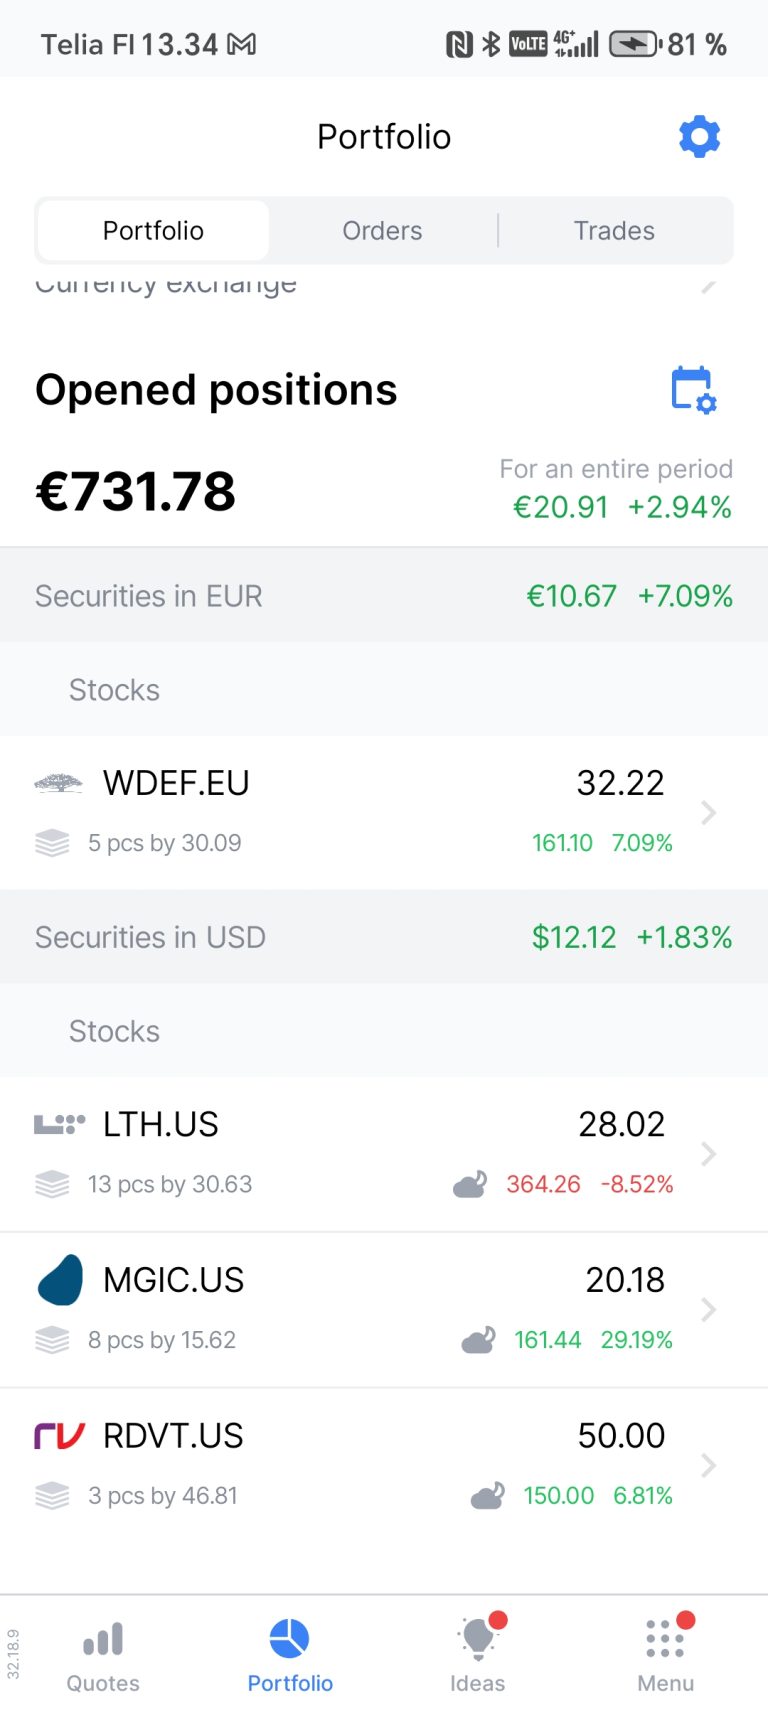
Task: Tap the RDVT.US company logo
Action: [x=60, y=1436]
